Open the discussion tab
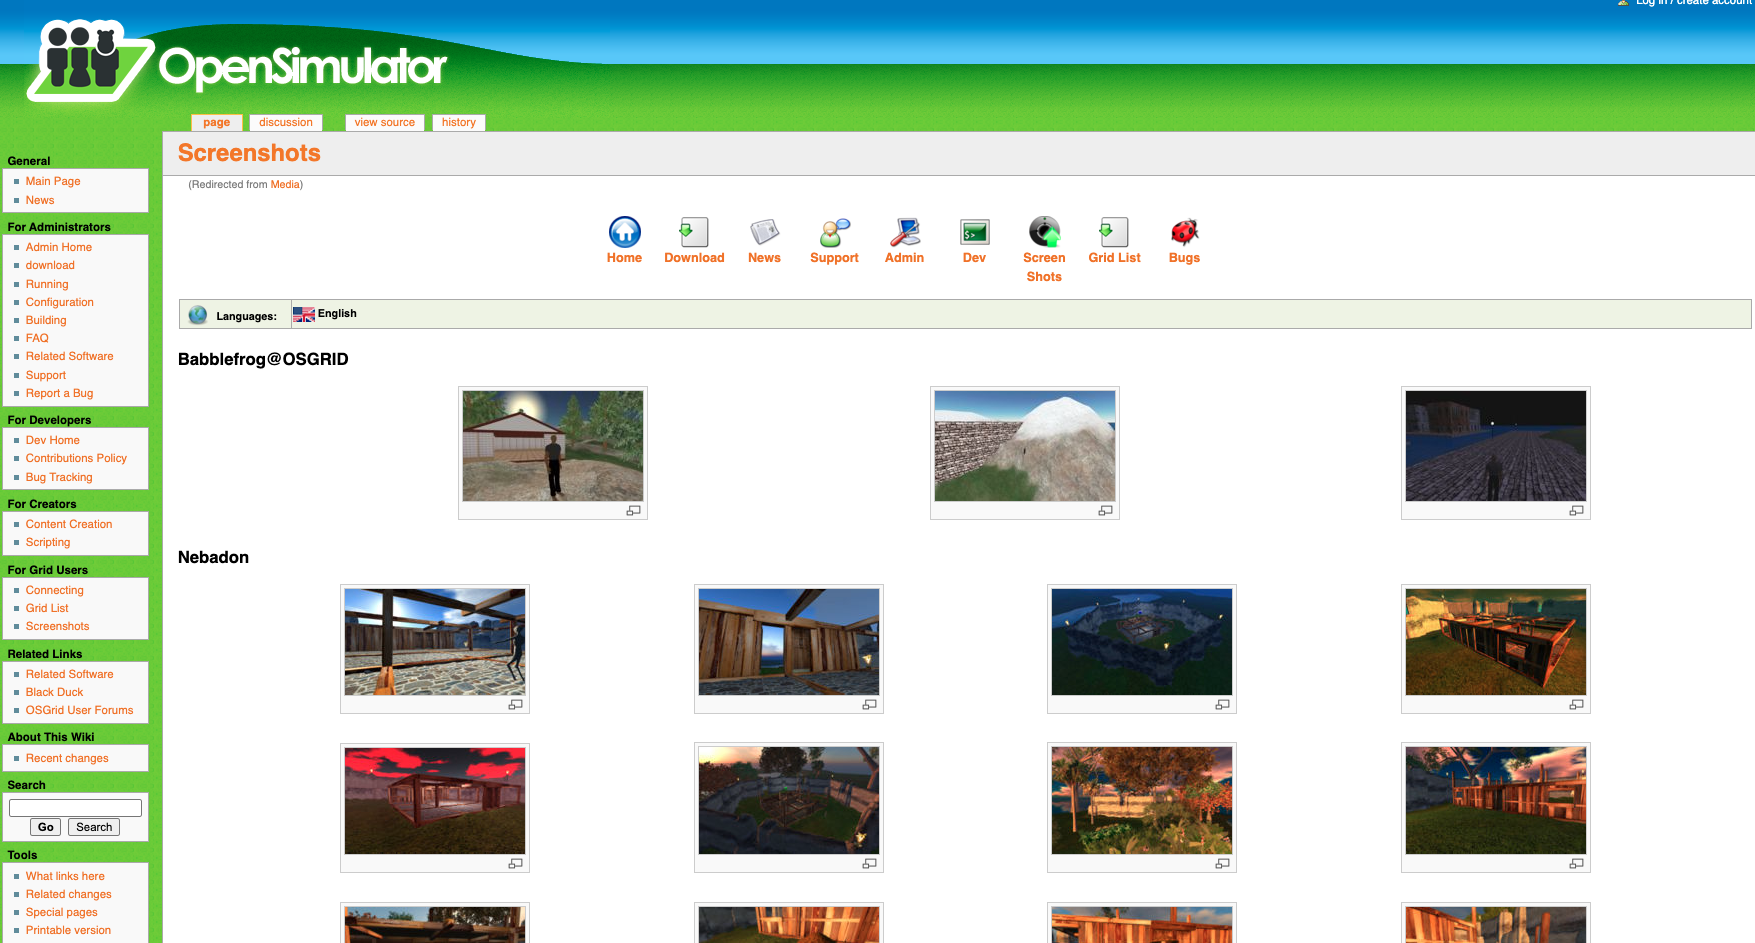Screen dimensions: 1755x943 pyautogui.click(x=286, y=123)
